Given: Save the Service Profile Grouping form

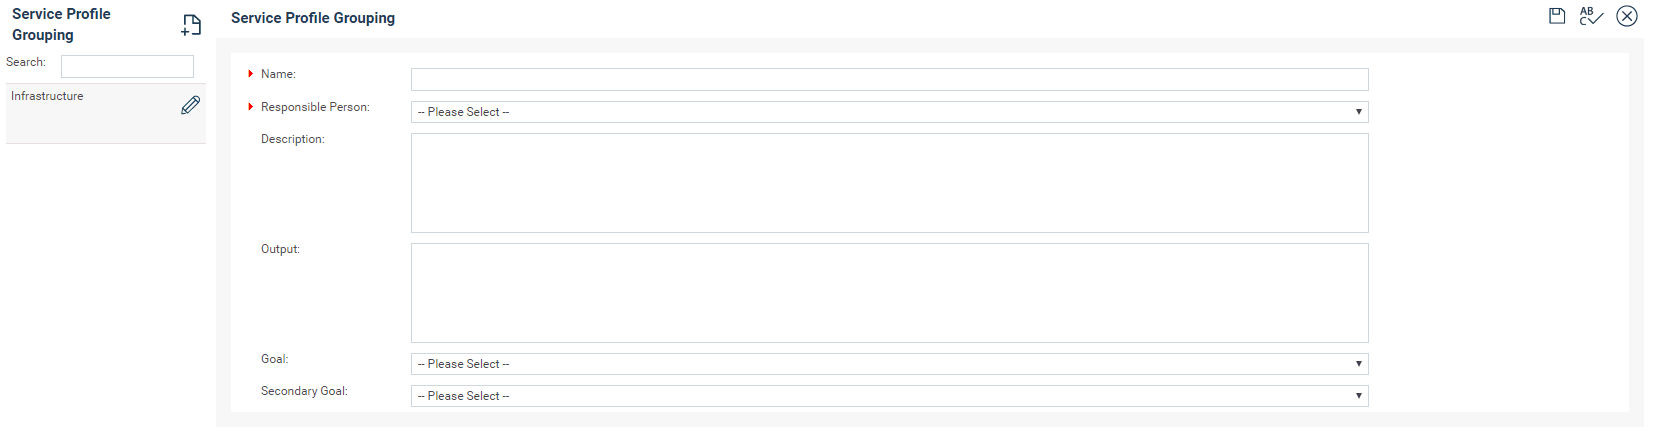Looking at the screenshot, I should [1557, 16].
